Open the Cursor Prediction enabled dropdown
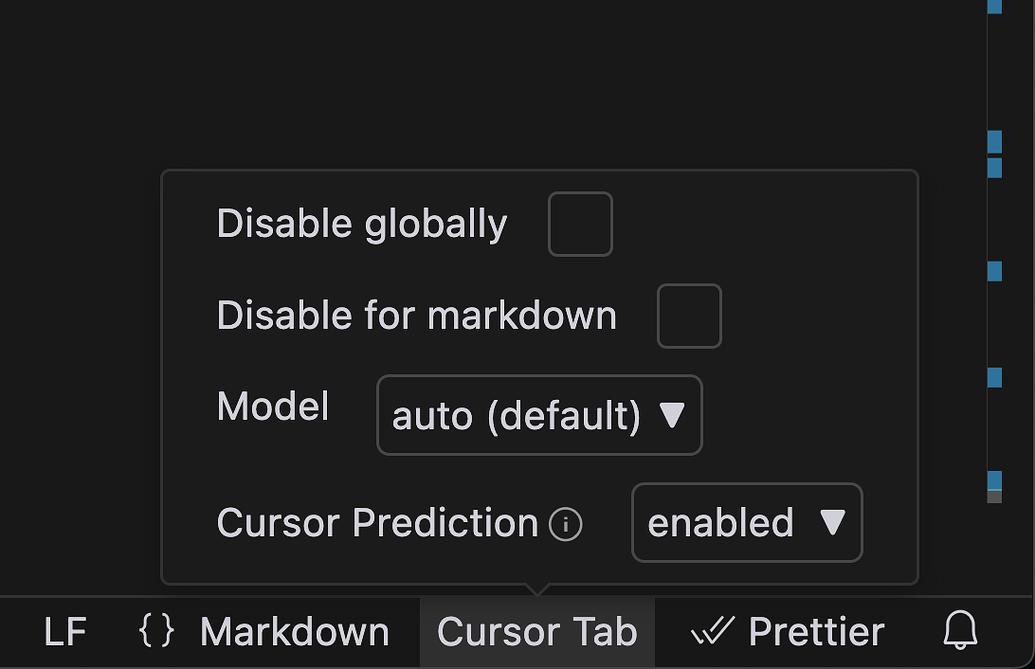 [x=747, y=523]
